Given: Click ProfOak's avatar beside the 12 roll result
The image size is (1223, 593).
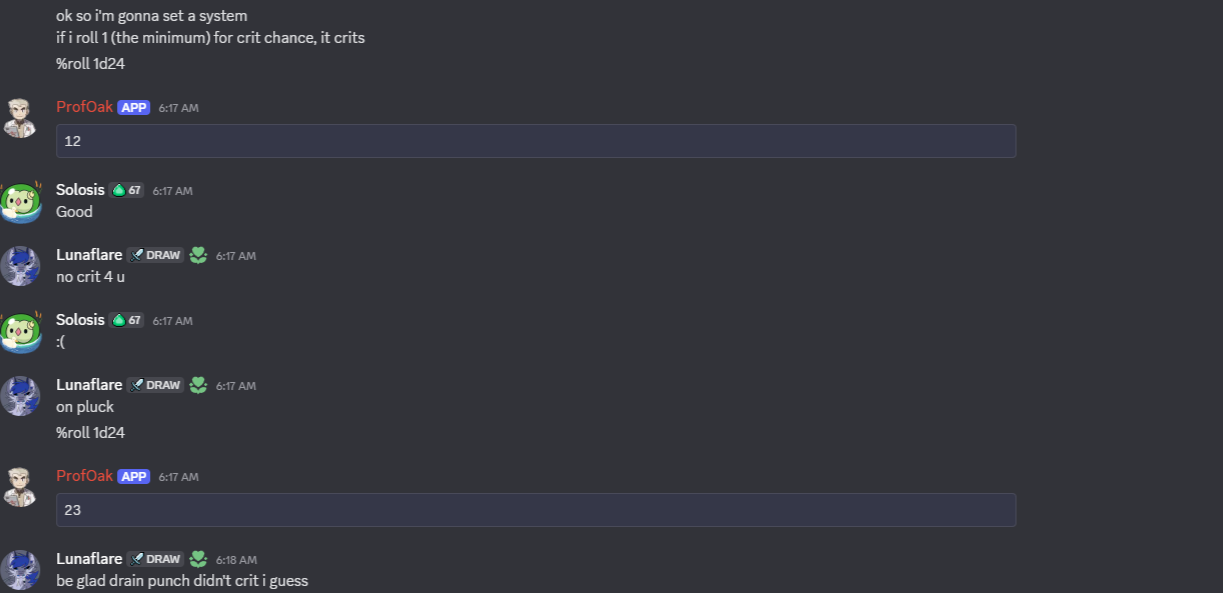Looking at the screenshot, I should [20, 118].
